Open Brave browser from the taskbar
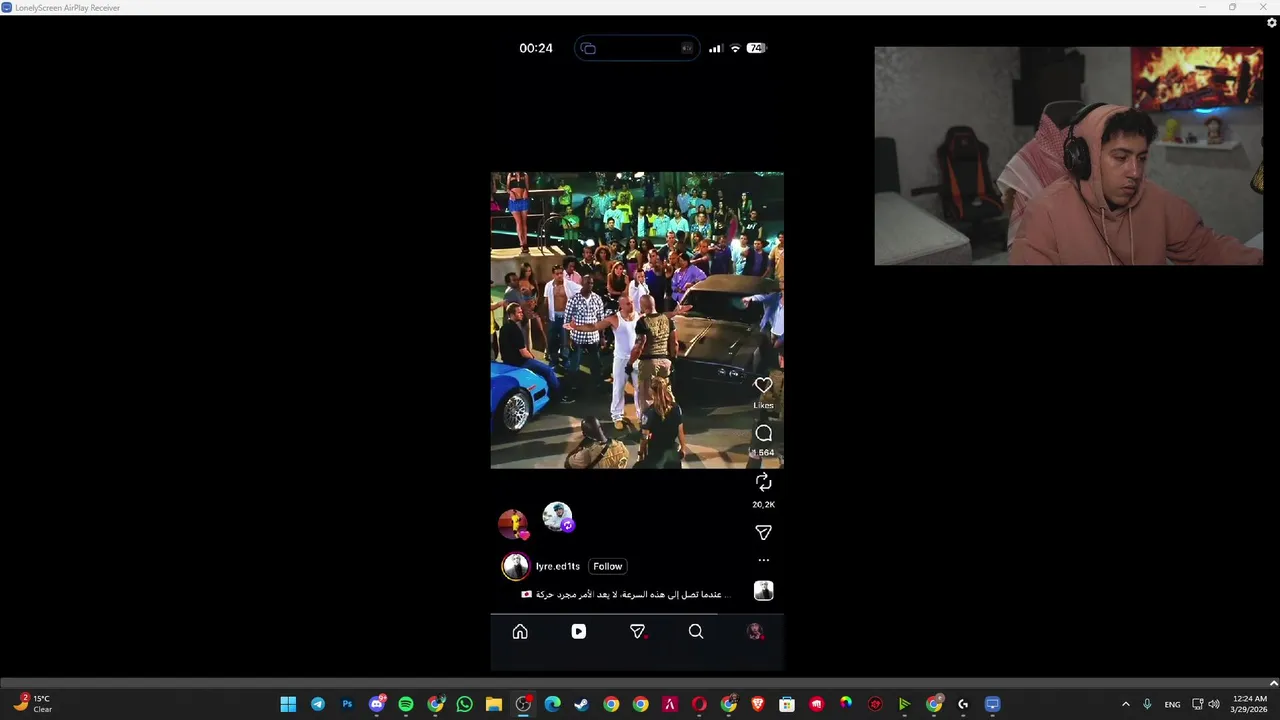The image size is (1280, 720). click(x=758, y=704)
